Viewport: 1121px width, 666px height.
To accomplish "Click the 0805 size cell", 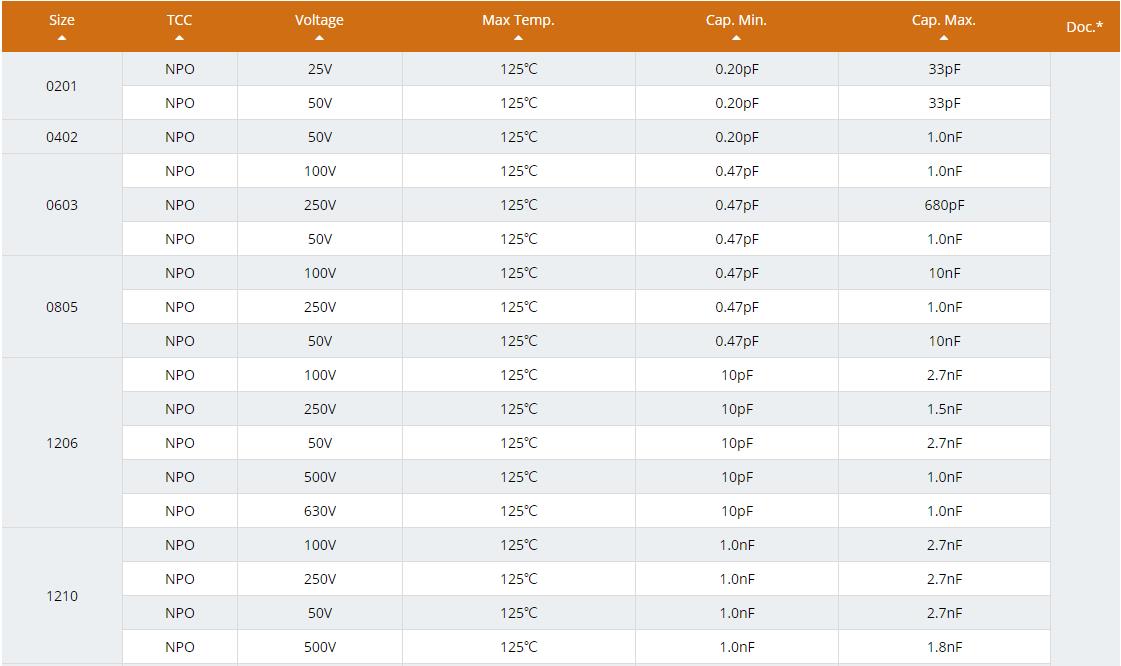I will point(62,307).
